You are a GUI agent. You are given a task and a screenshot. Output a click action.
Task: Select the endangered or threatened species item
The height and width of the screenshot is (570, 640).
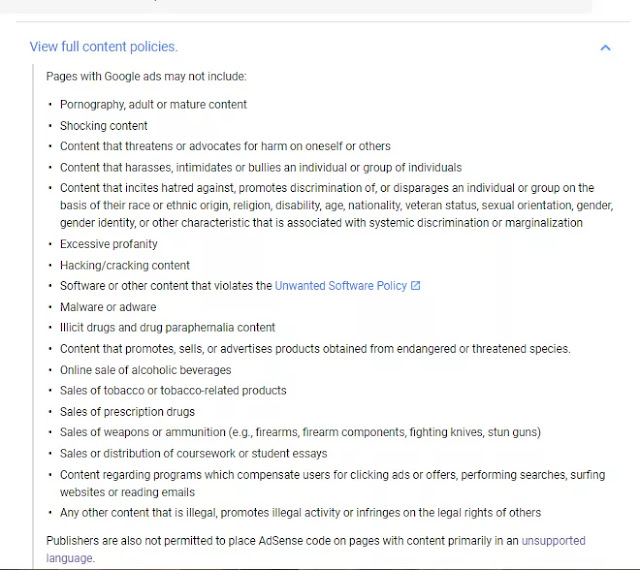(315, 349)
